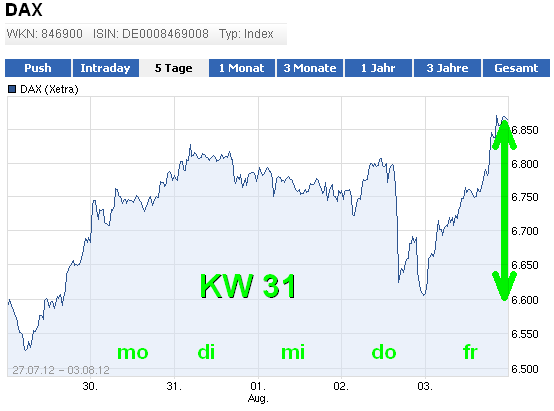The width and height of the screenshot is (554, 411).
Task: Click the 6.550 y-axis value
Action: pos(525,334)
